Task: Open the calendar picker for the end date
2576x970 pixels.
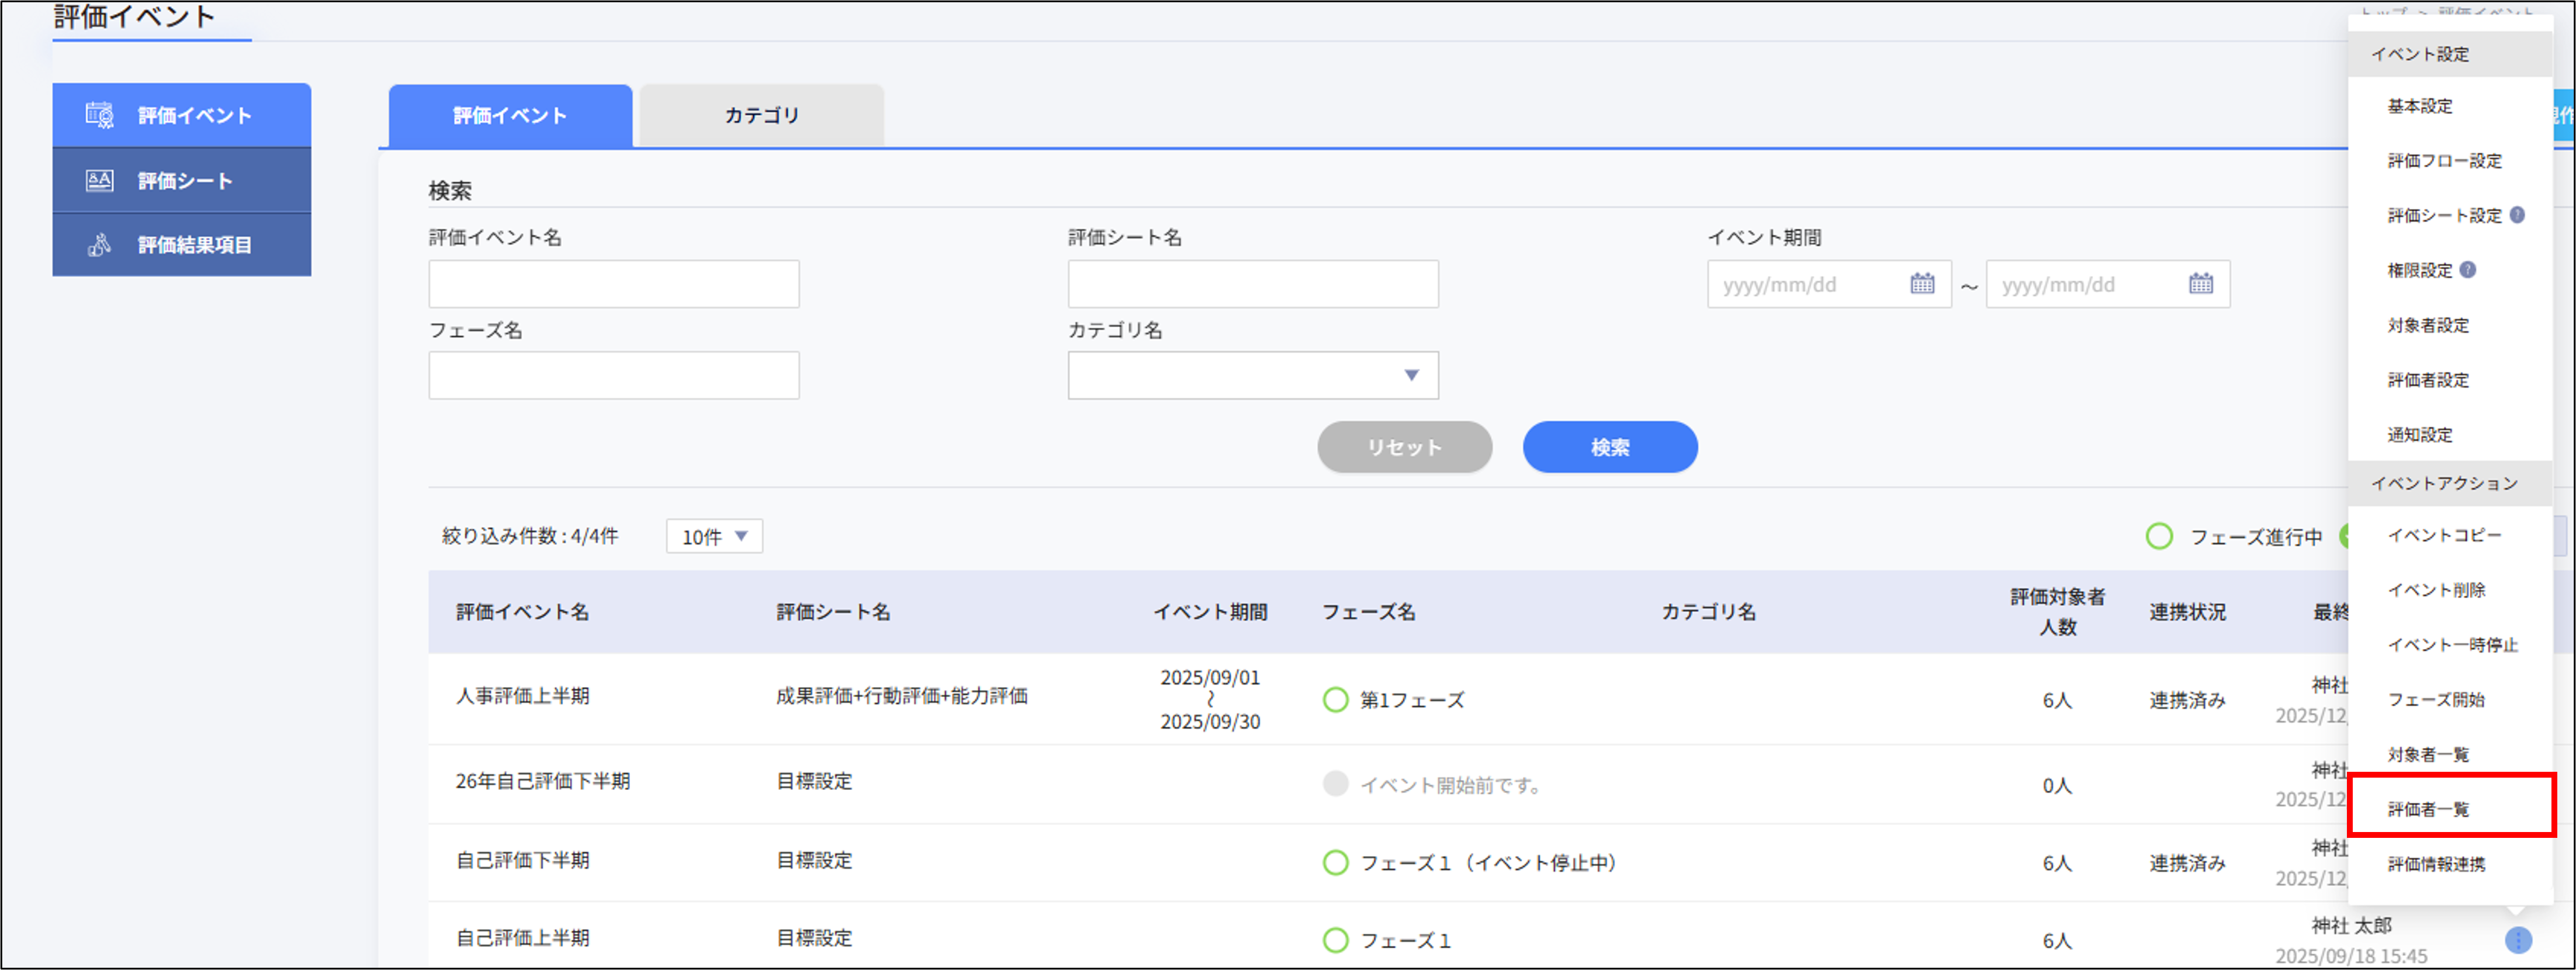Action: tap(2202, 284)
